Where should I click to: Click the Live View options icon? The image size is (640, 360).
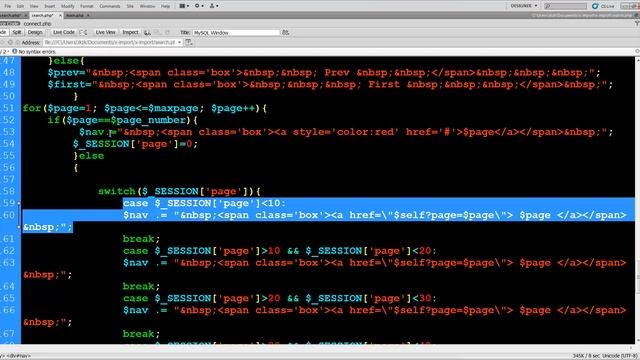(x=189, y=42)
